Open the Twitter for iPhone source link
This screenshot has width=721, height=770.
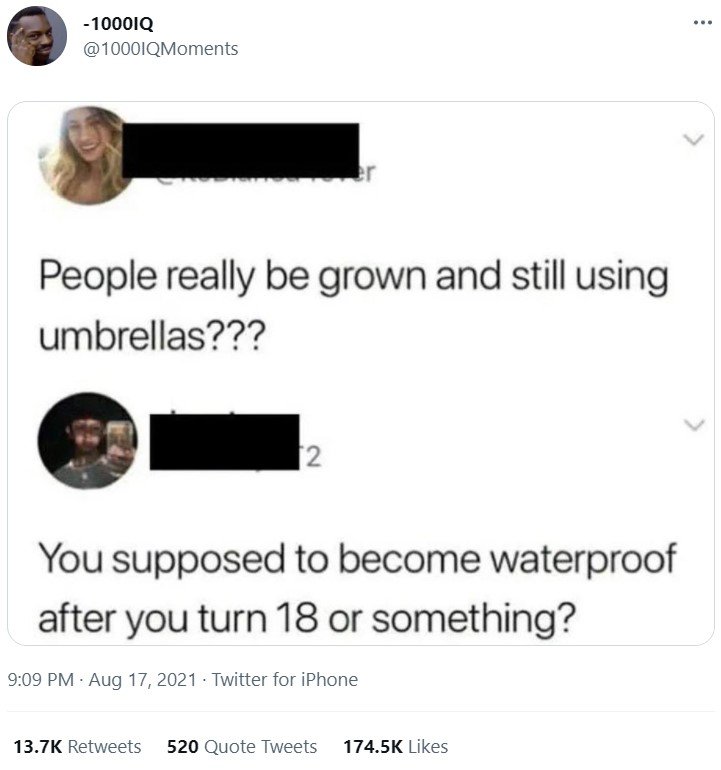pyautogui.click(x=285, y=680)
